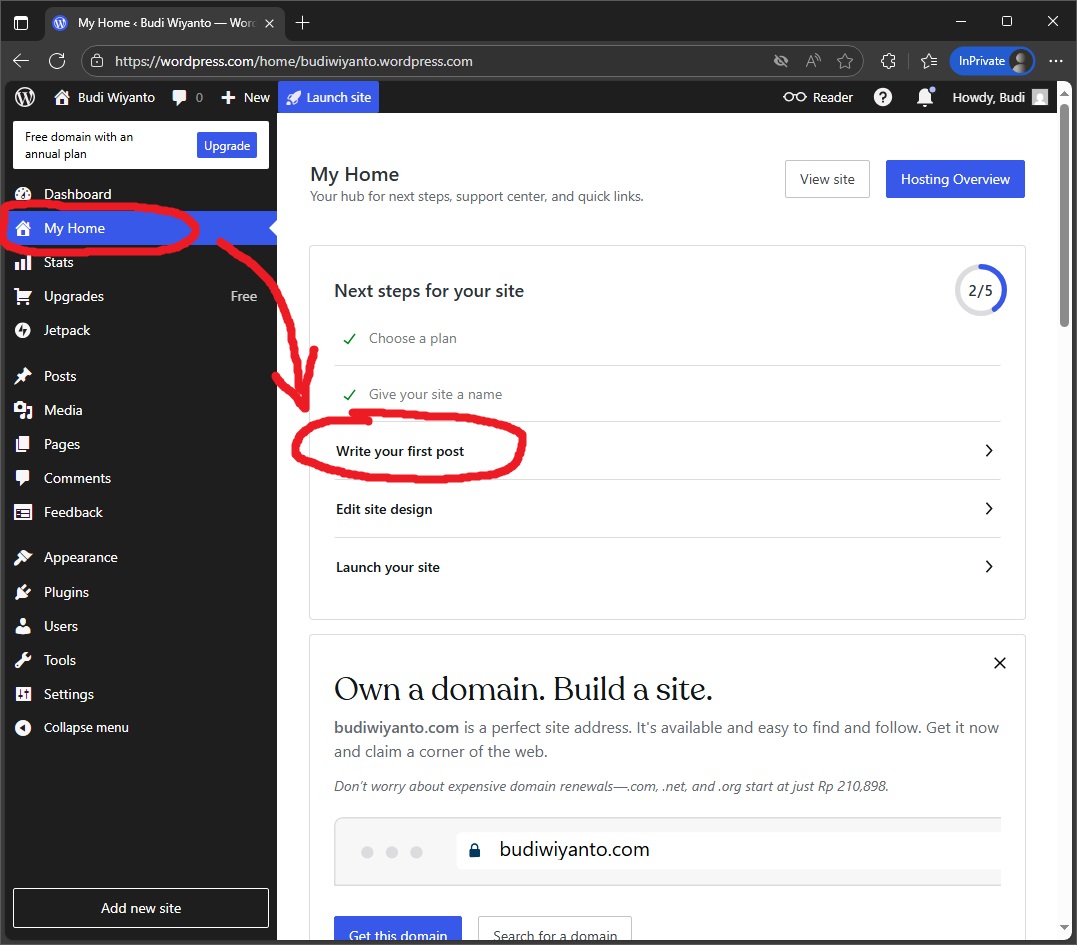Select the My Home browser tab
1077x945 pixels.
tap(165, 23)
